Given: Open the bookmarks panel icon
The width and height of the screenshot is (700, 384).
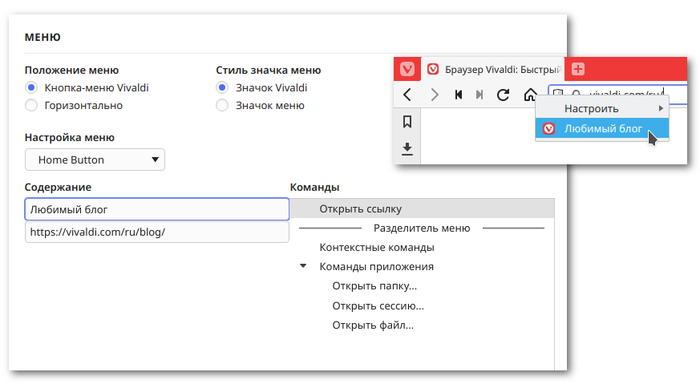Looking at the screenshot, I should tap(407, 121).
